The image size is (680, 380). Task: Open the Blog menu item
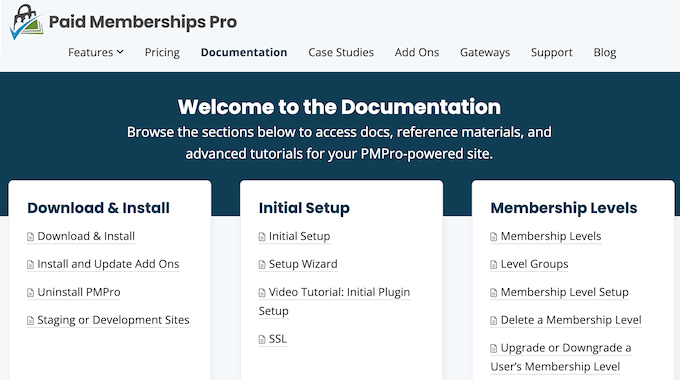pyautogui.click(x=605, y=52)
